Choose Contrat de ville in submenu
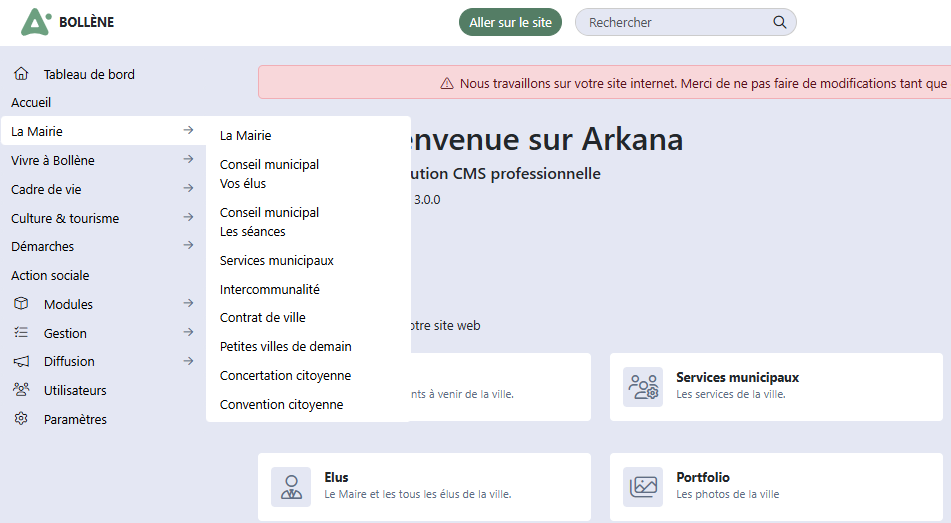The image size is (951, 523). point(263,317)
